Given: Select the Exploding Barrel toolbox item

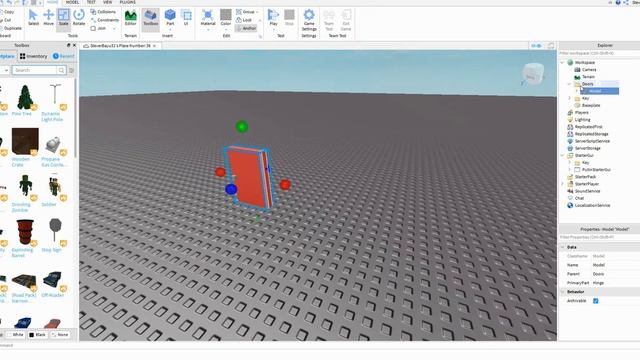Looking at the screenshot, I should point(25,238).
